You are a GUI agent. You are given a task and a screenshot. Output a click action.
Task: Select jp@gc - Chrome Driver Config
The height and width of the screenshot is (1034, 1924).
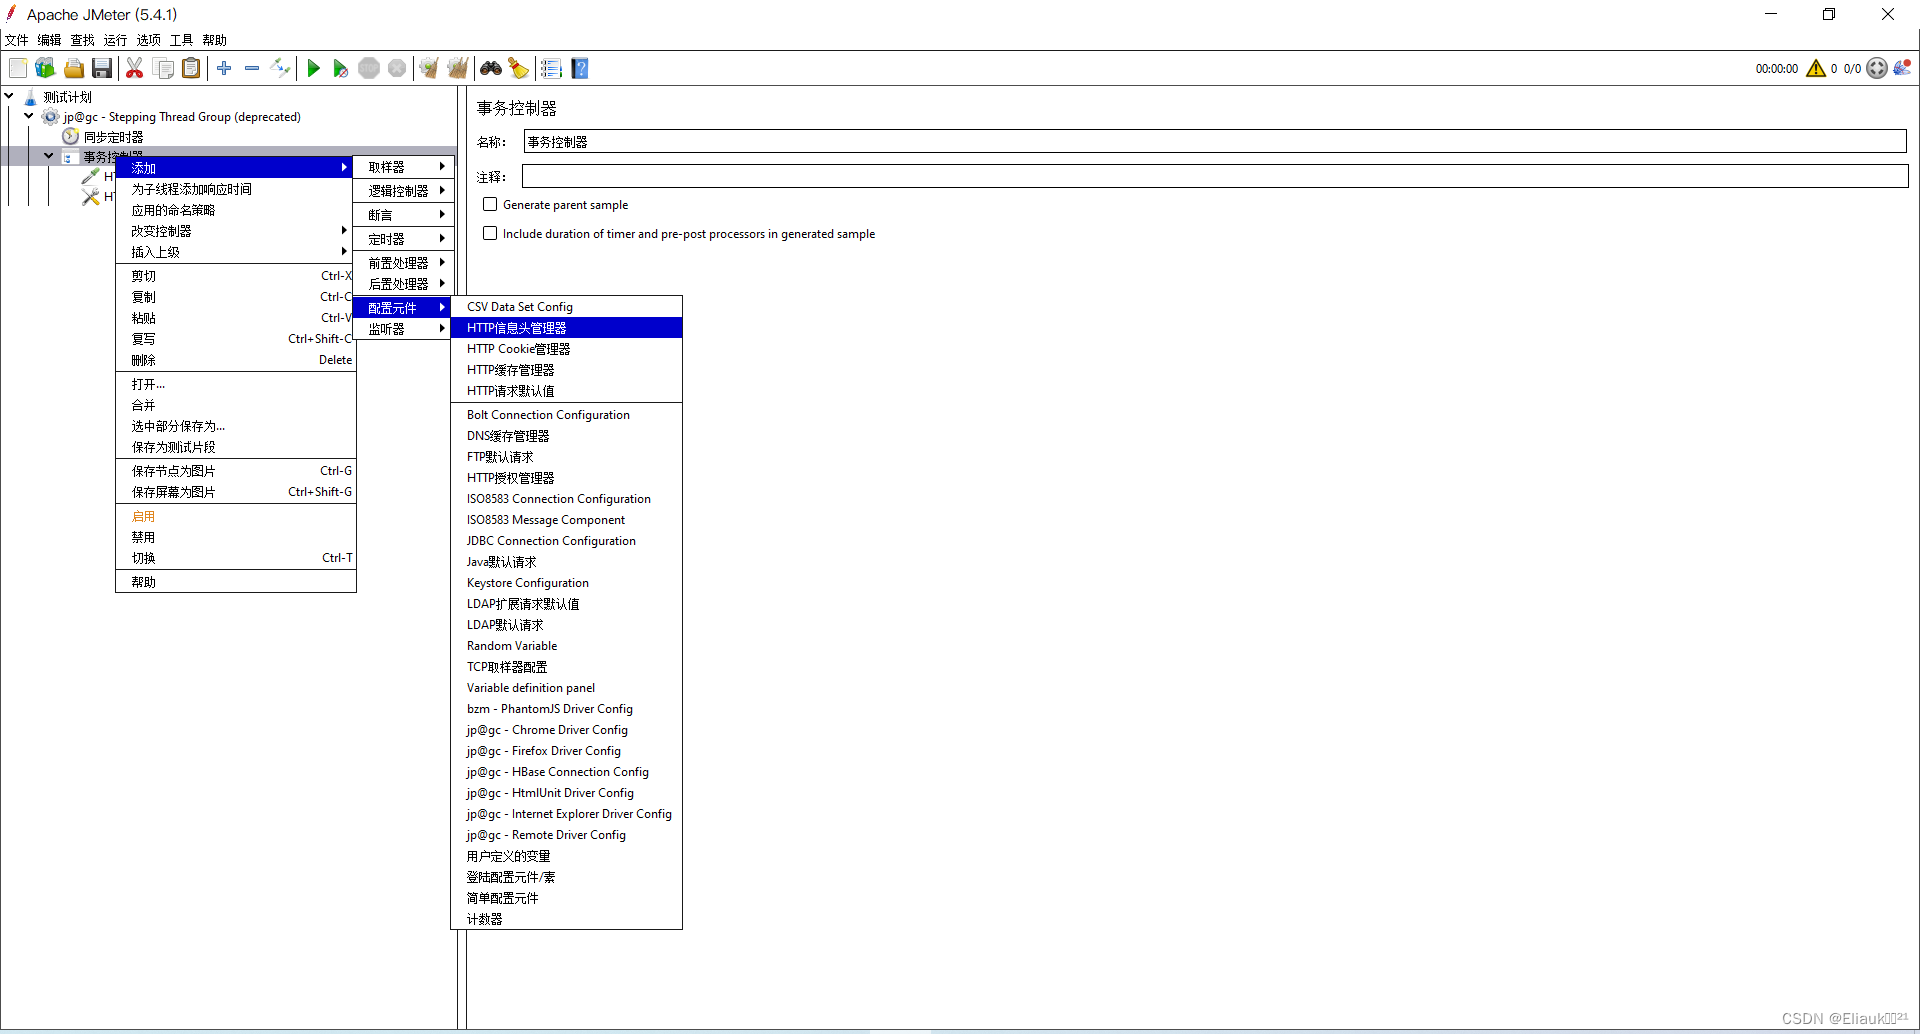click(567, 730)
